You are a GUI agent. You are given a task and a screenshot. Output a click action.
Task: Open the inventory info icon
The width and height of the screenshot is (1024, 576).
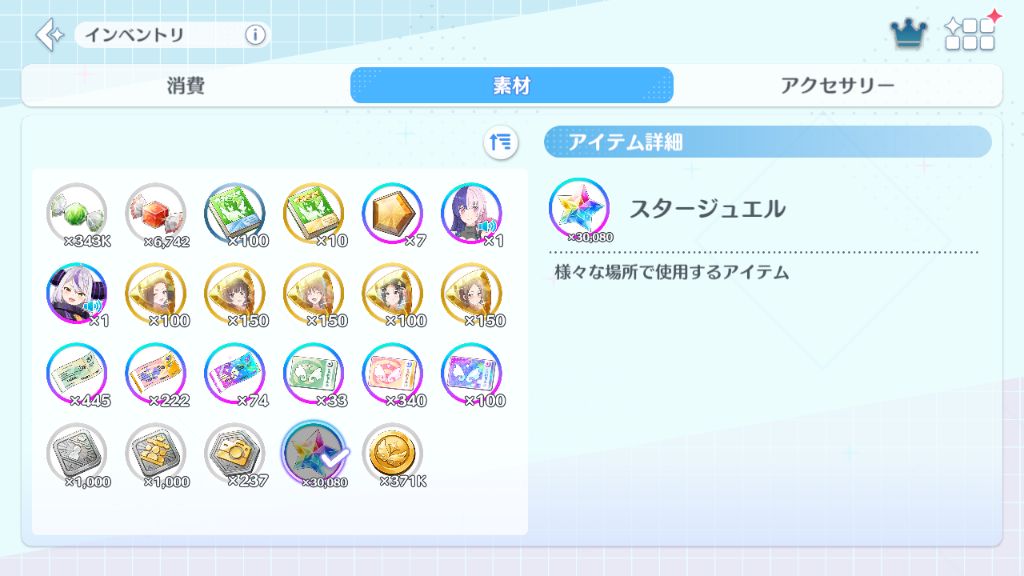pos(255,35)
